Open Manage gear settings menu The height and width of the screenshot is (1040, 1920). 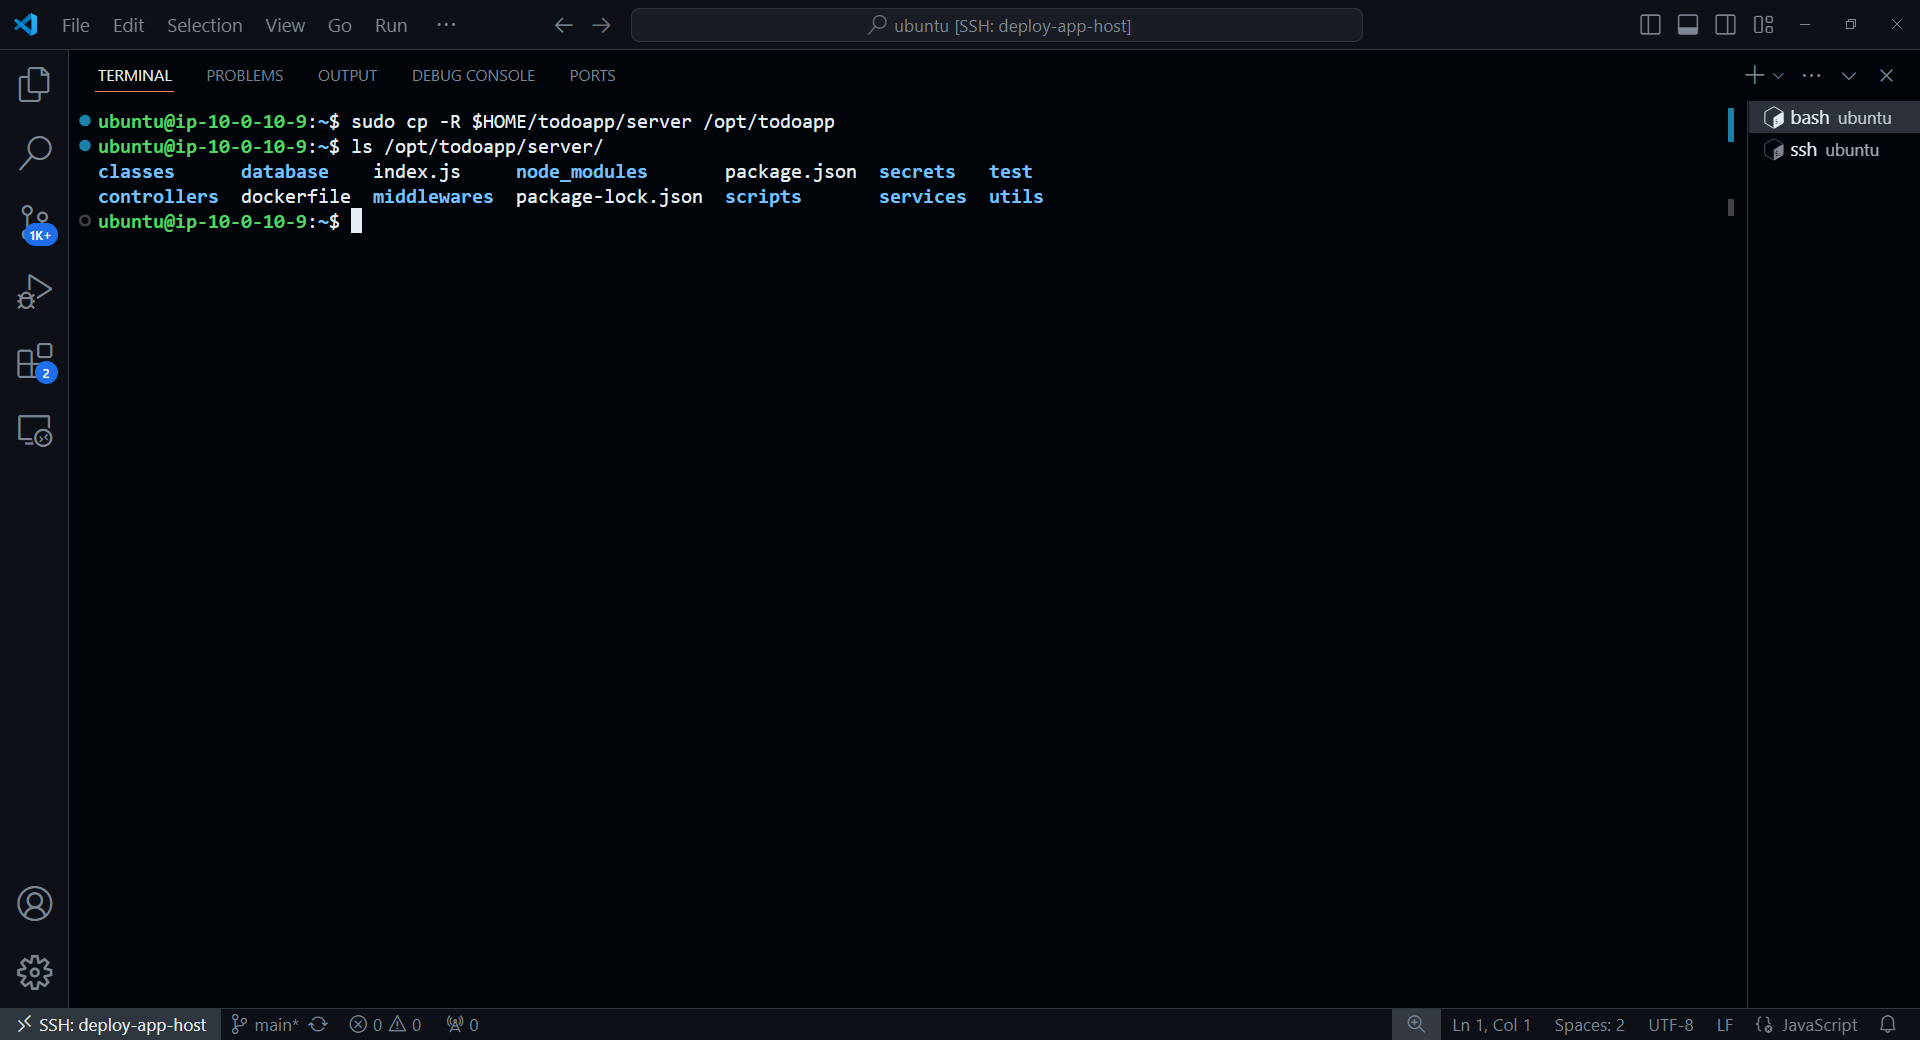[x=34, y=972]
